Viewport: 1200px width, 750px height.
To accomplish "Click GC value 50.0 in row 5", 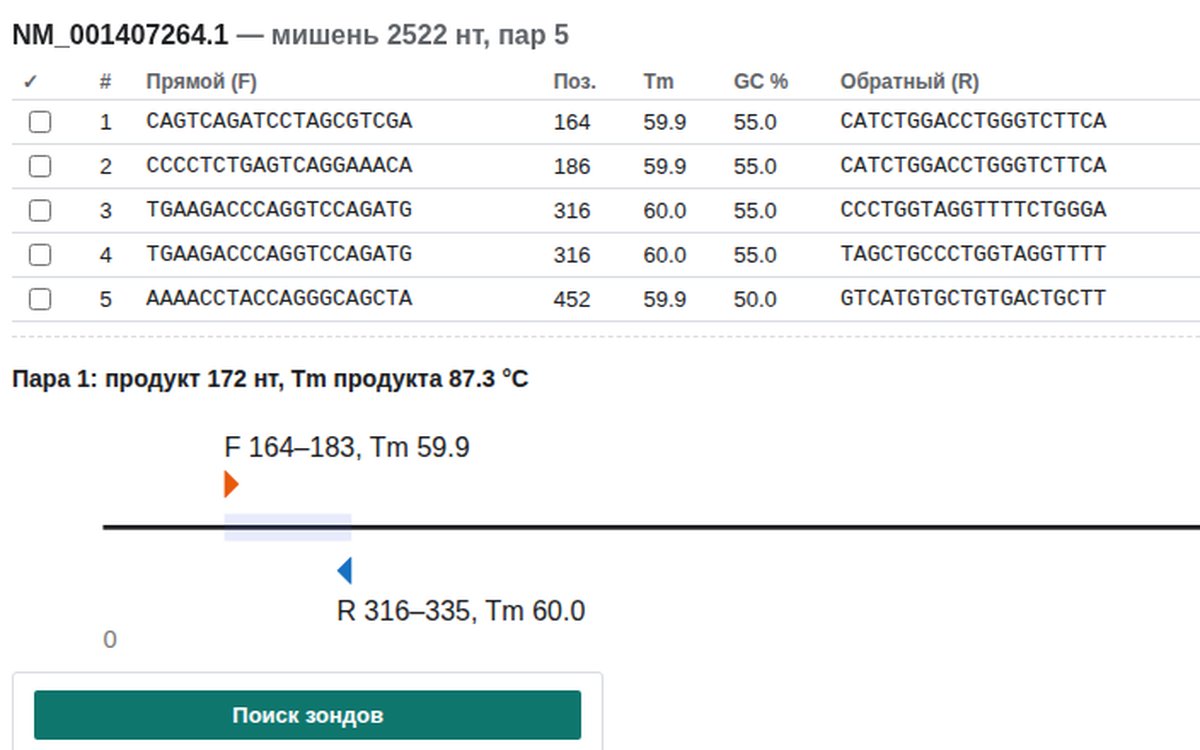I will 755,299.
